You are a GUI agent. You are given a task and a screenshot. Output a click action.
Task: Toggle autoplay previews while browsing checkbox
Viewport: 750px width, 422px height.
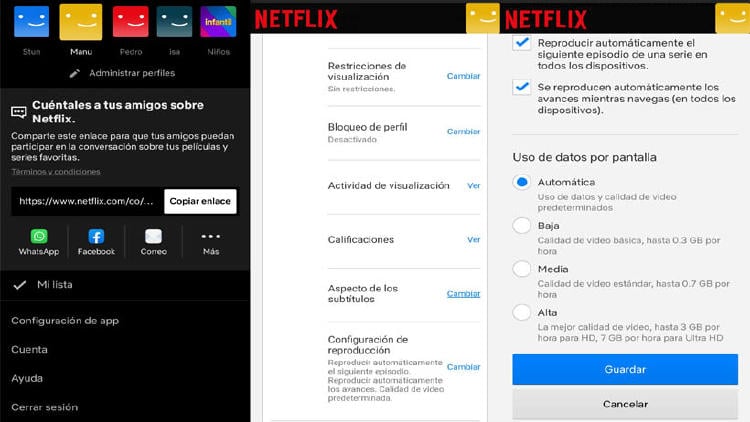pos(521,88)
